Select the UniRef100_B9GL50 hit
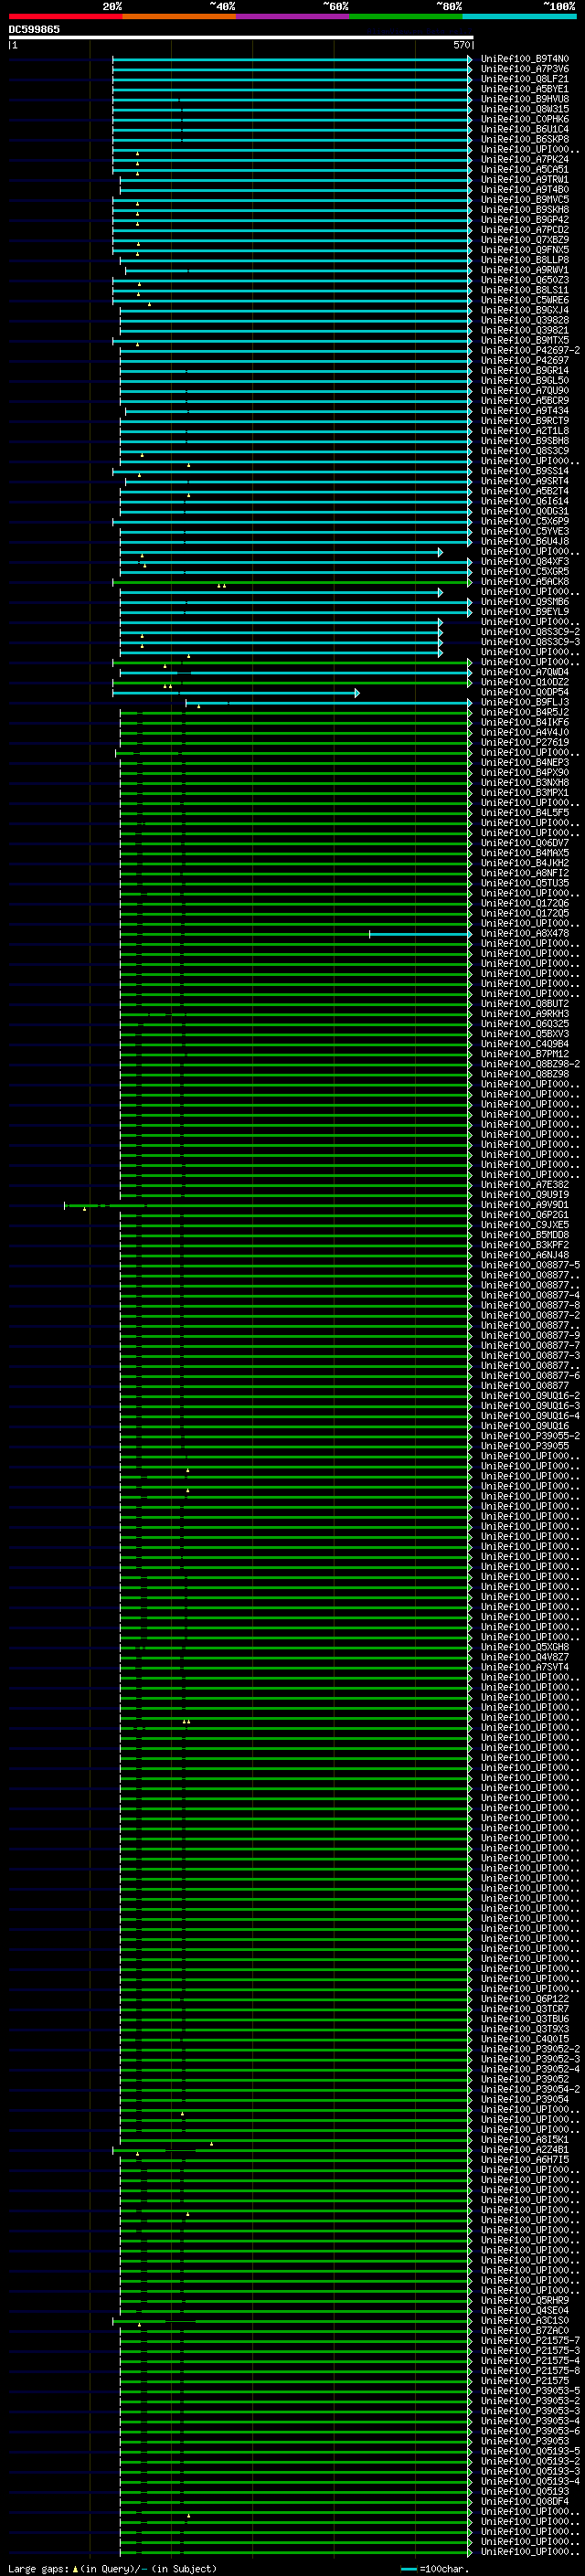 pos(525,381)
